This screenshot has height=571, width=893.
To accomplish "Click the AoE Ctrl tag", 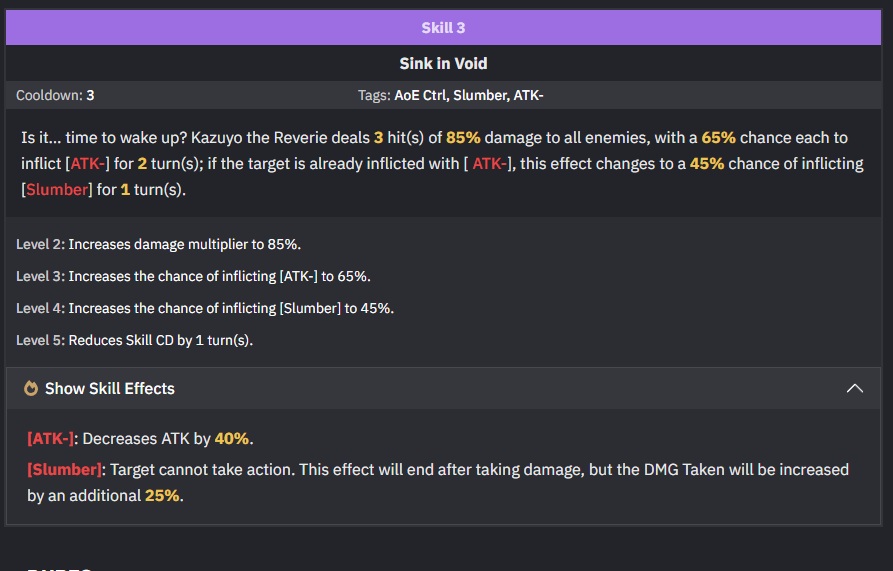I will pyautogui.click(x=421, y=95).
